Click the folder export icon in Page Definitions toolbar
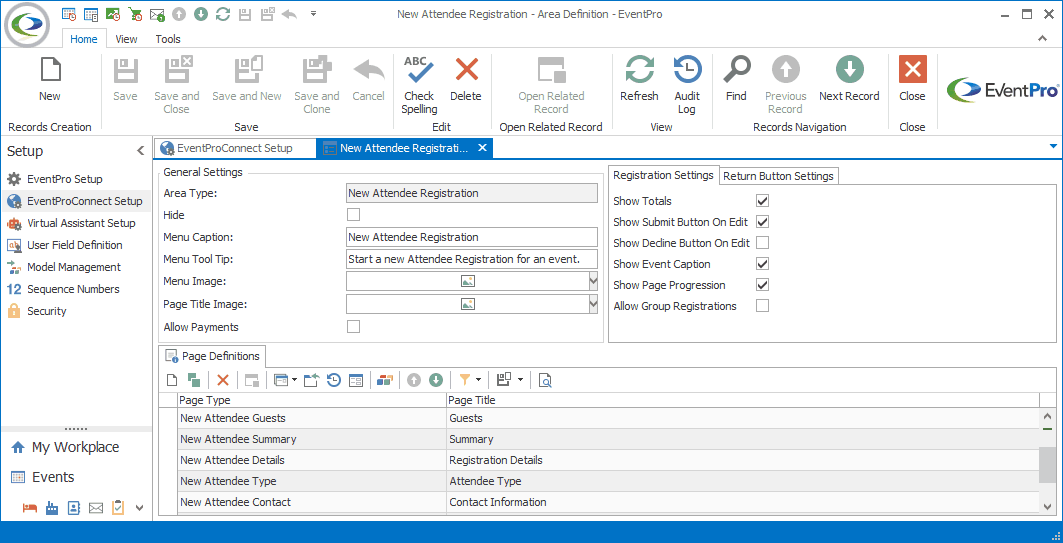The height and width of the screenshot is (543, 1063). tap(310, 380)
